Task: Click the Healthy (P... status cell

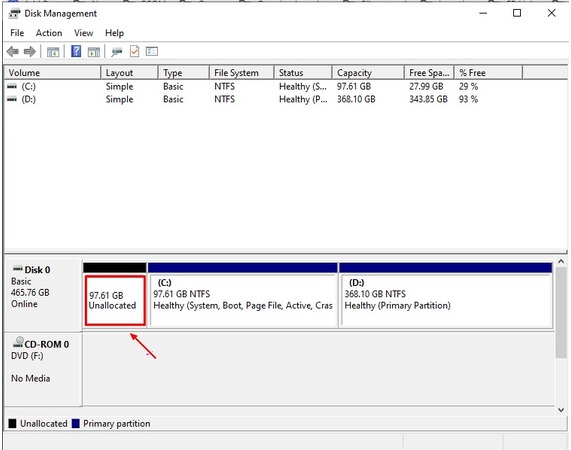Action: click(303, 99)
